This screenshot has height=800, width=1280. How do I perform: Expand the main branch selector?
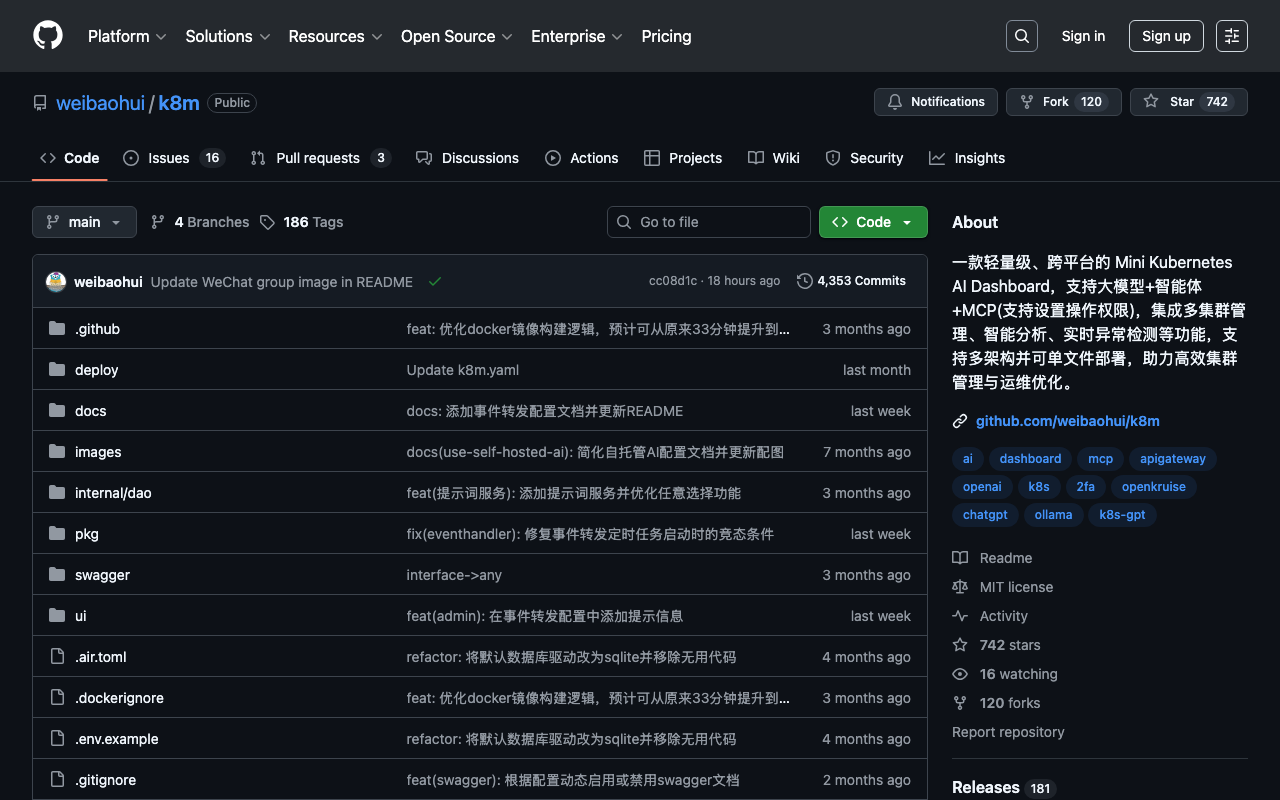(84, 222)
